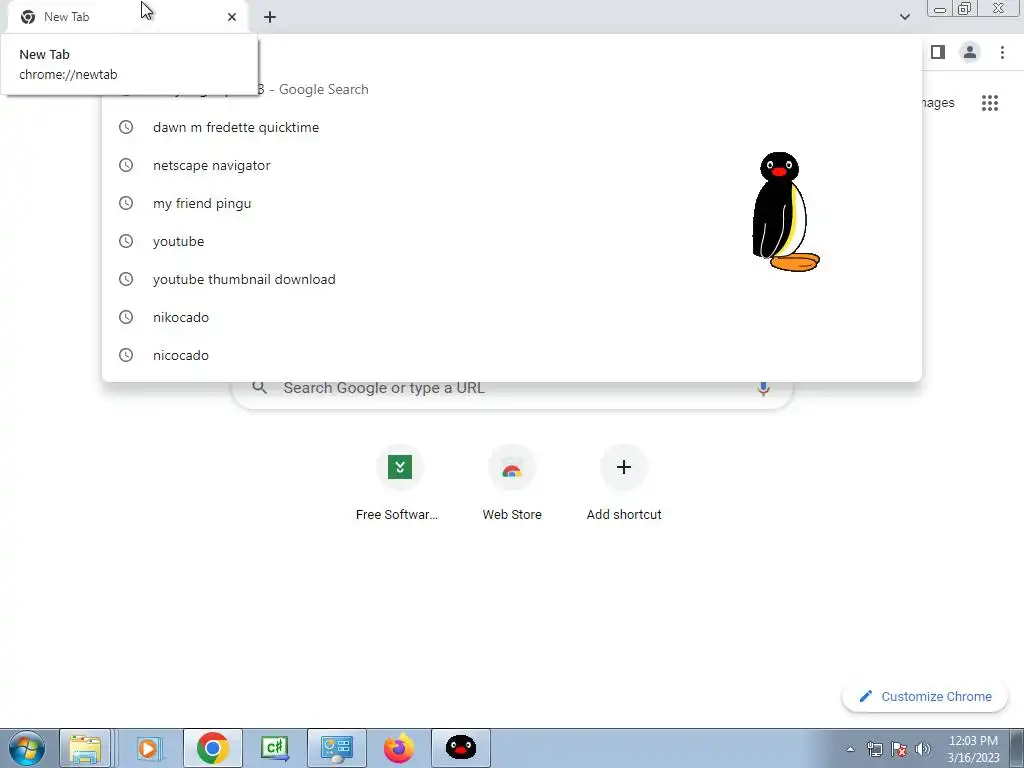Screen dimensions: 1024x768
Task: Click the Add shortcut button
Action: tap(624, 484)
